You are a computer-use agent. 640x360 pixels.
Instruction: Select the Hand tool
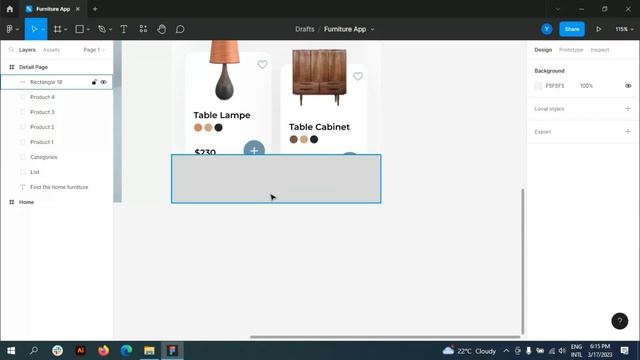click(x=162, y=29)
